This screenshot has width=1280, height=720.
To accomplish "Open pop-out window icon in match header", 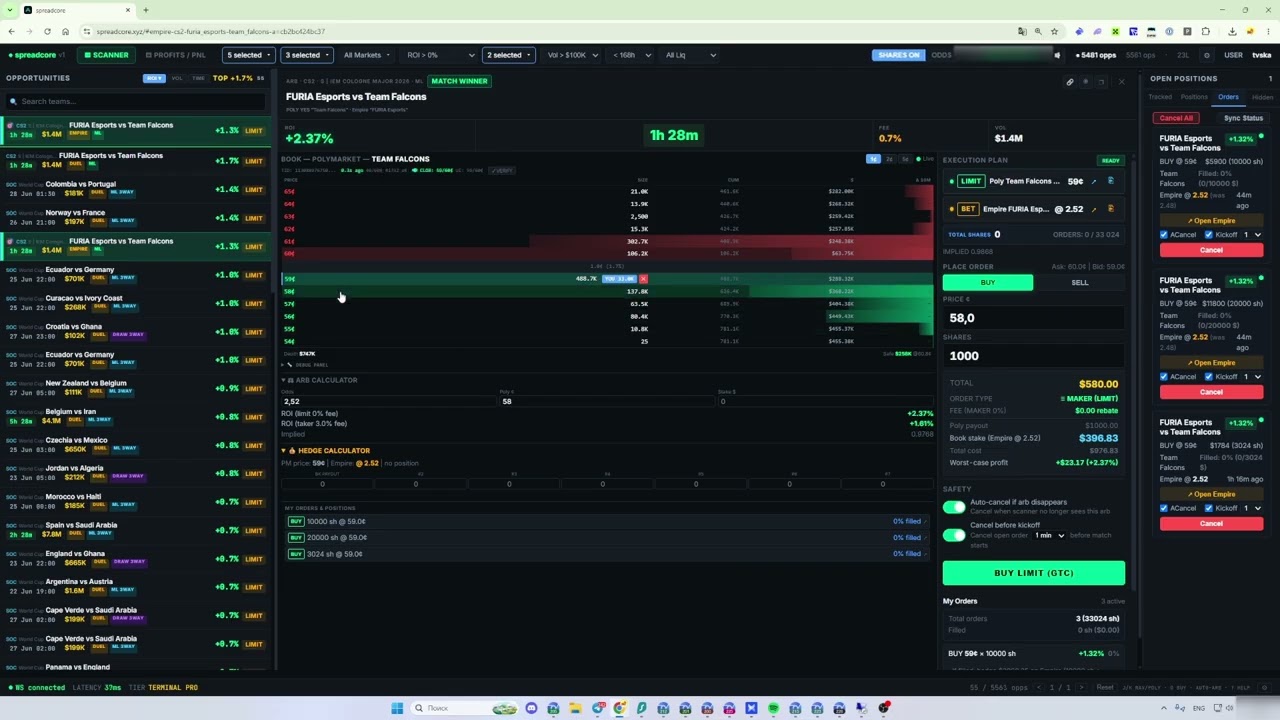I will pos(1102,82).
